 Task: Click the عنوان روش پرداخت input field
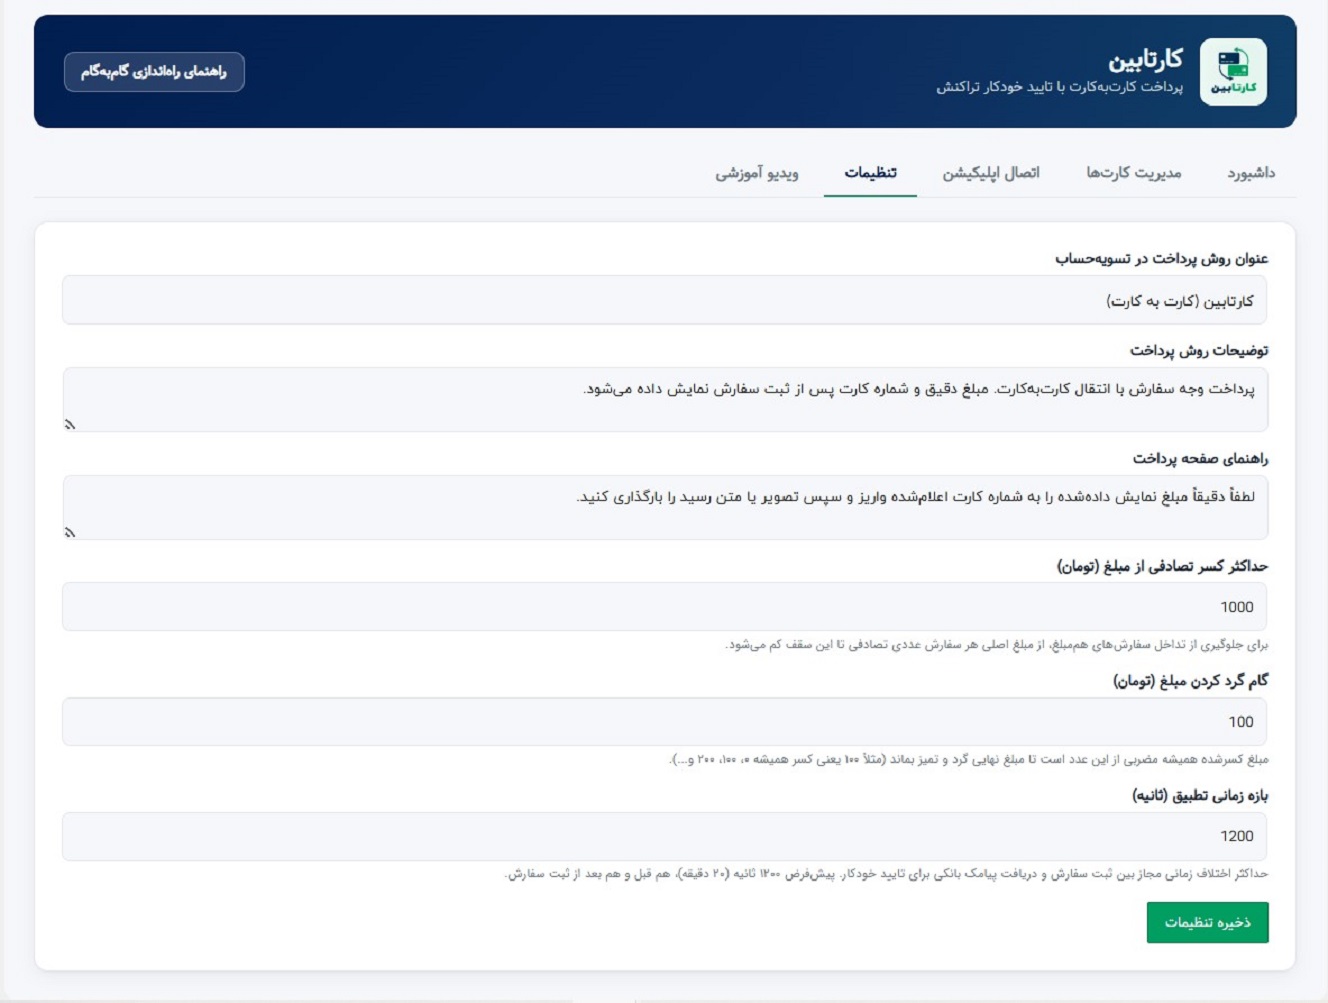pos(664,300)
